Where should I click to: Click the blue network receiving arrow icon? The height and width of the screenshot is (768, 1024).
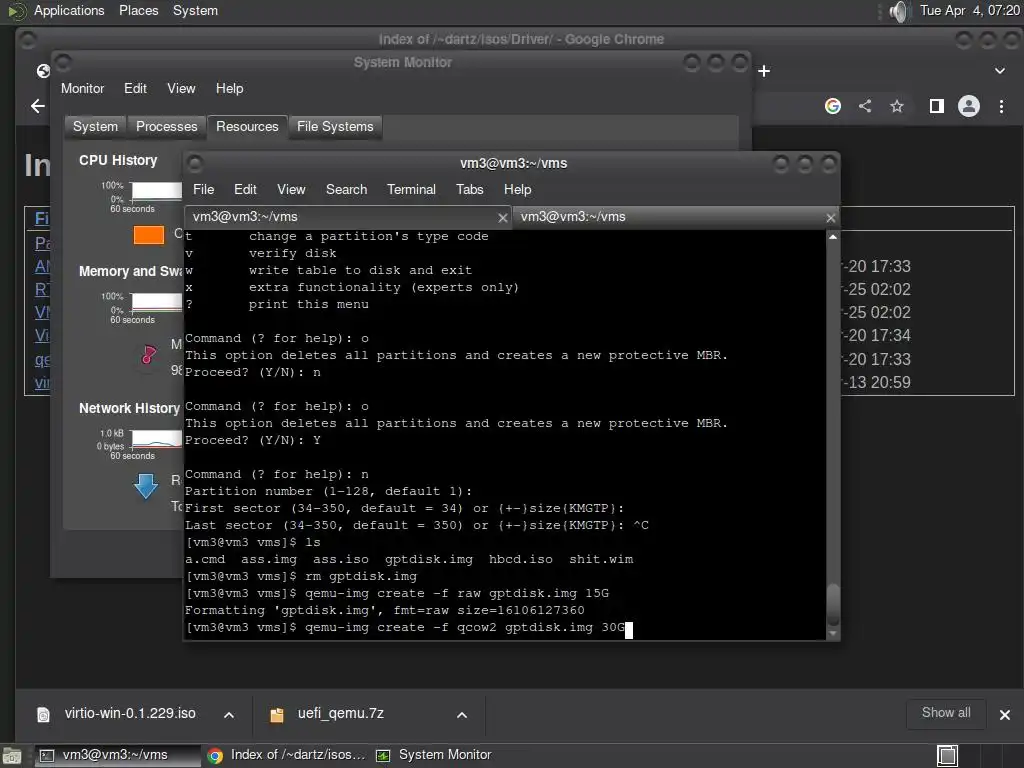point(146,486)
